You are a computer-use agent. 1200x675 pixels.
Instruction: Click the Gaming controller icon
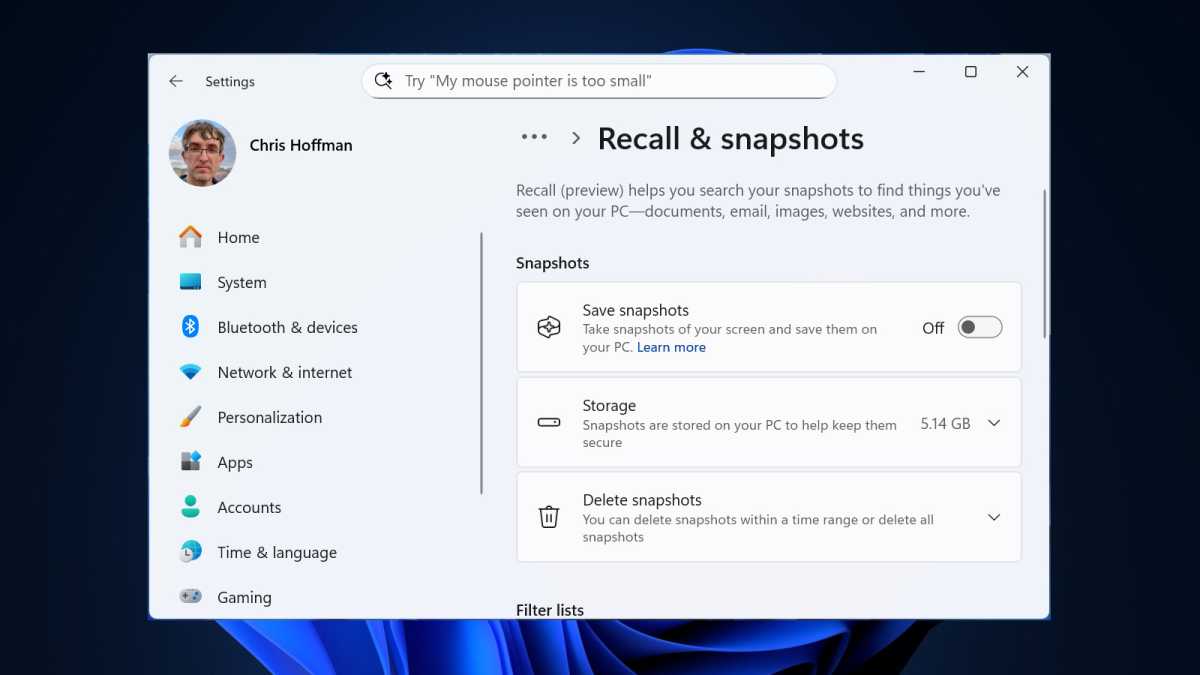(190, 597)
